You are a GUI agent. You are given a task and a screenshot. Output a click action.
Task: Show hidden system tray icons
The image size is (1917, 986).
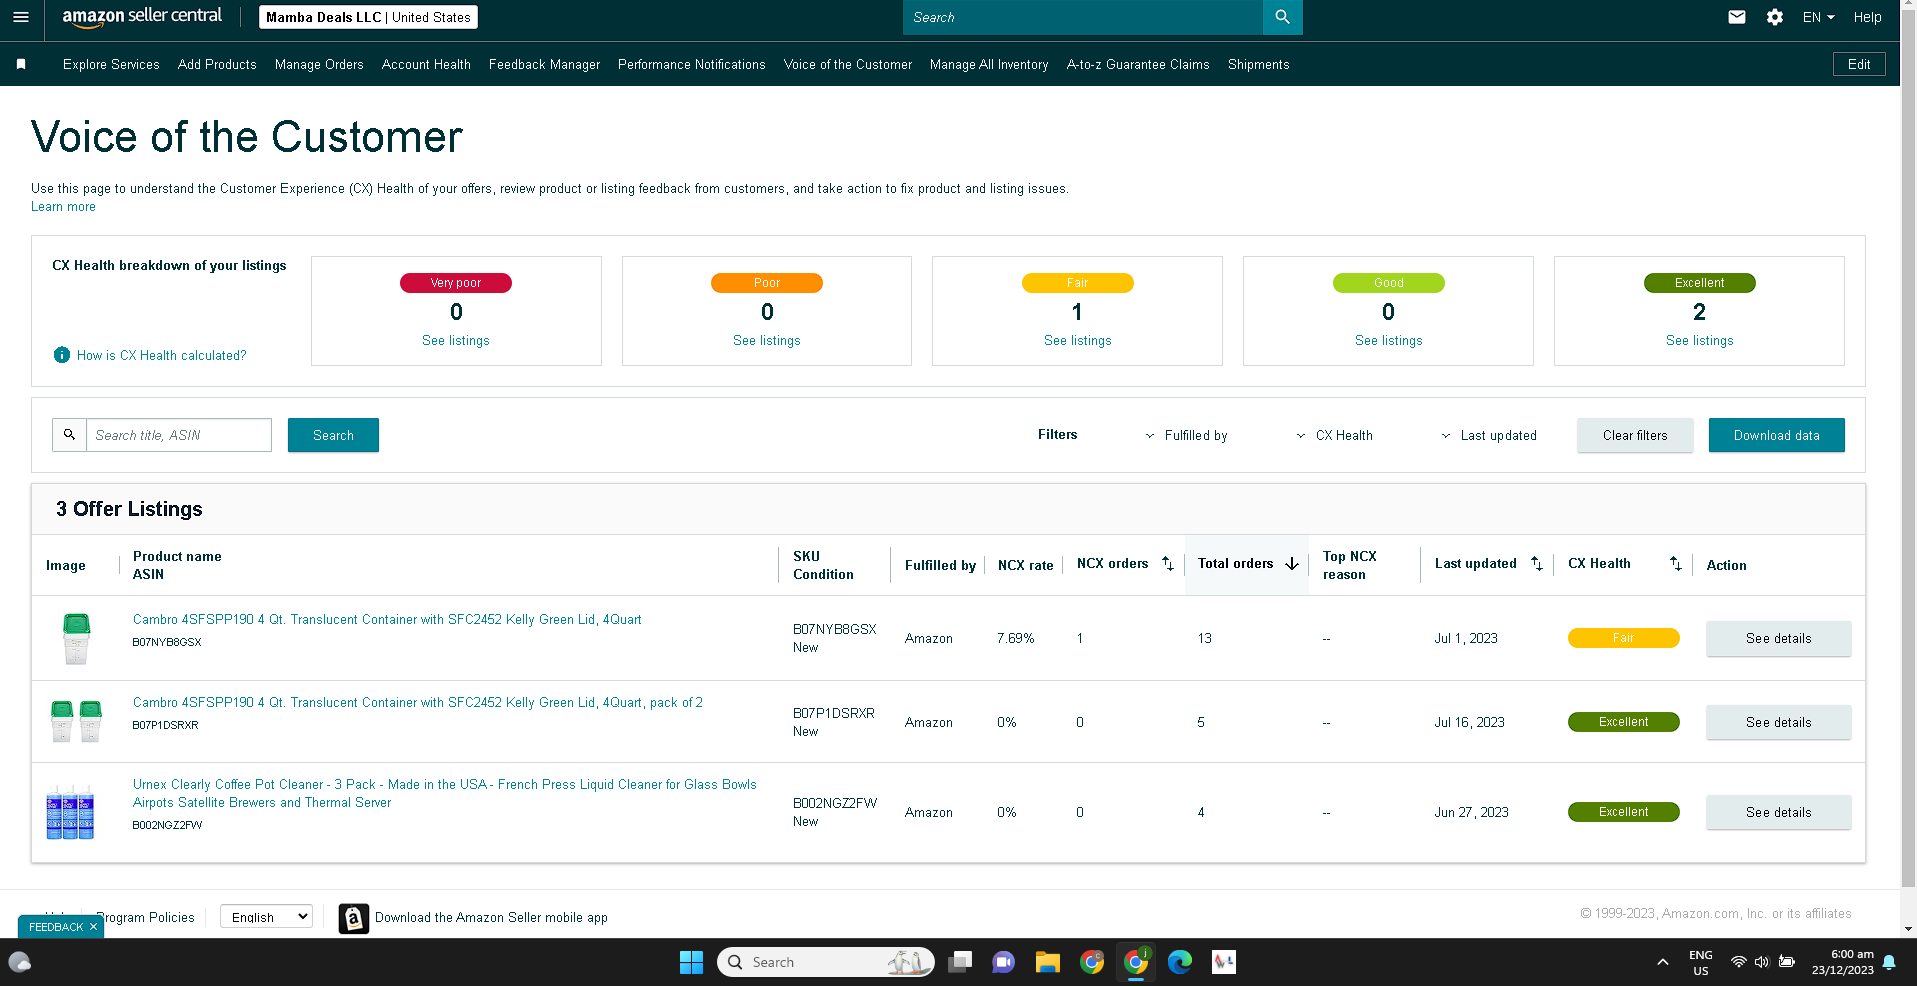[1662, 962]
